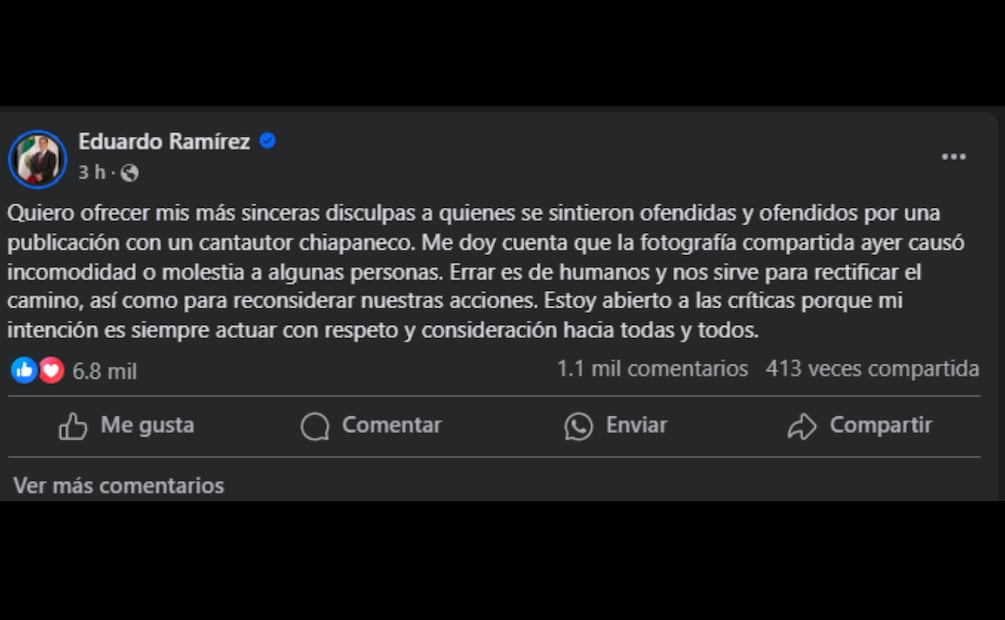Click the thumbs-up Me gusta icon
Screen dimensions: 1005x620
73,427
